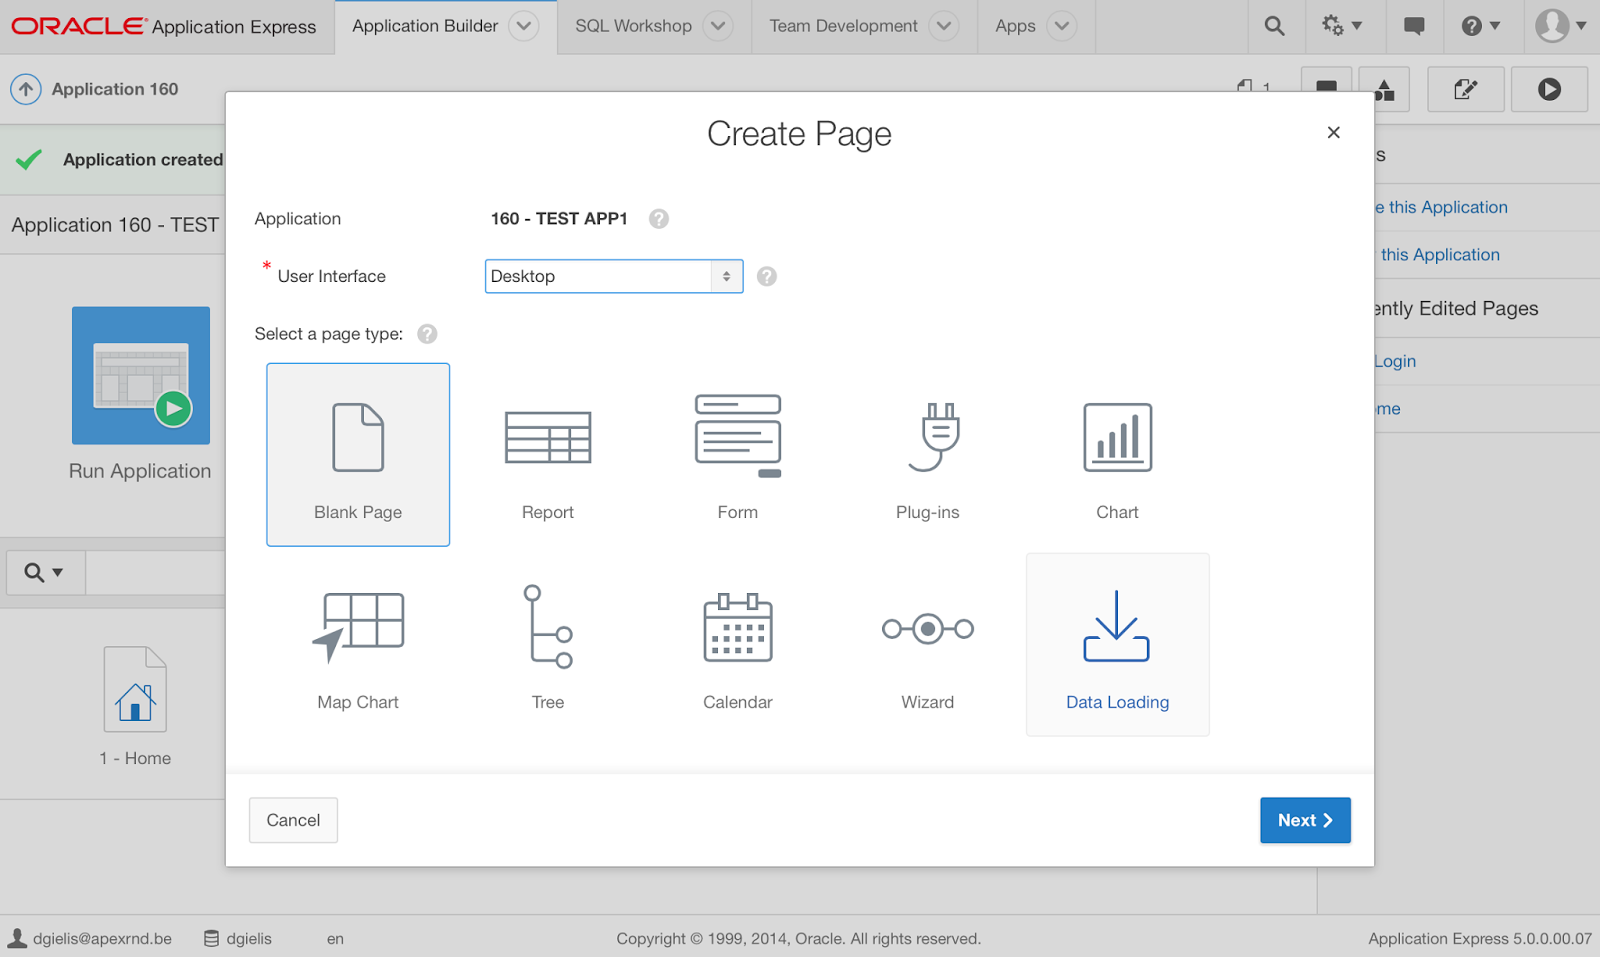Image resolution: width=1600 pixels, height=957 pixels.
Task: Select the Wizard page type
Action: click(x=928, y=645)
